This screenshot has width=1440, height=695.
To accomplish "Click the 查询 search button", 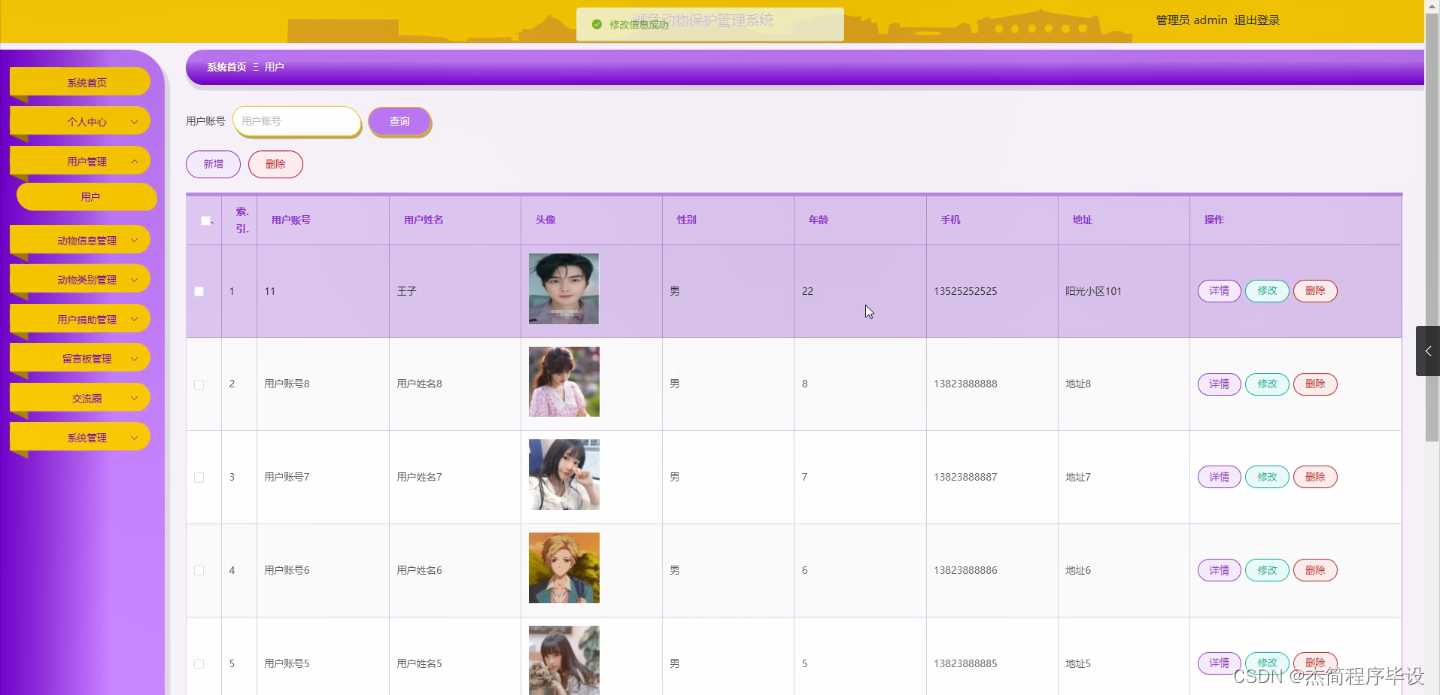I will pyautogui.click(x=399, y=121).
